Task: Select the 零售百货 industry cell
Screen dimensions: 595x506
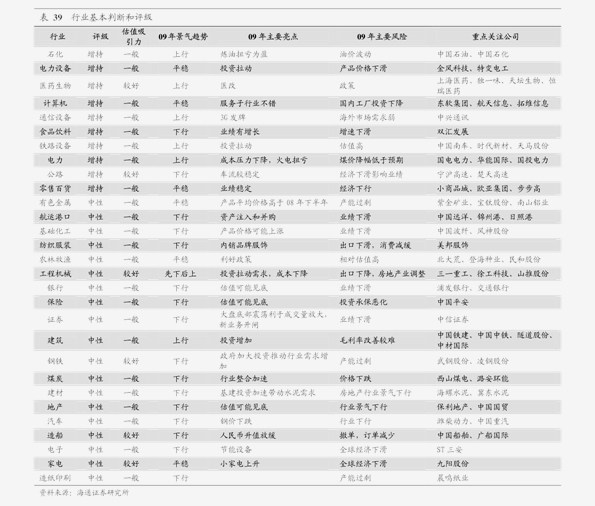Action: point(55,189)
